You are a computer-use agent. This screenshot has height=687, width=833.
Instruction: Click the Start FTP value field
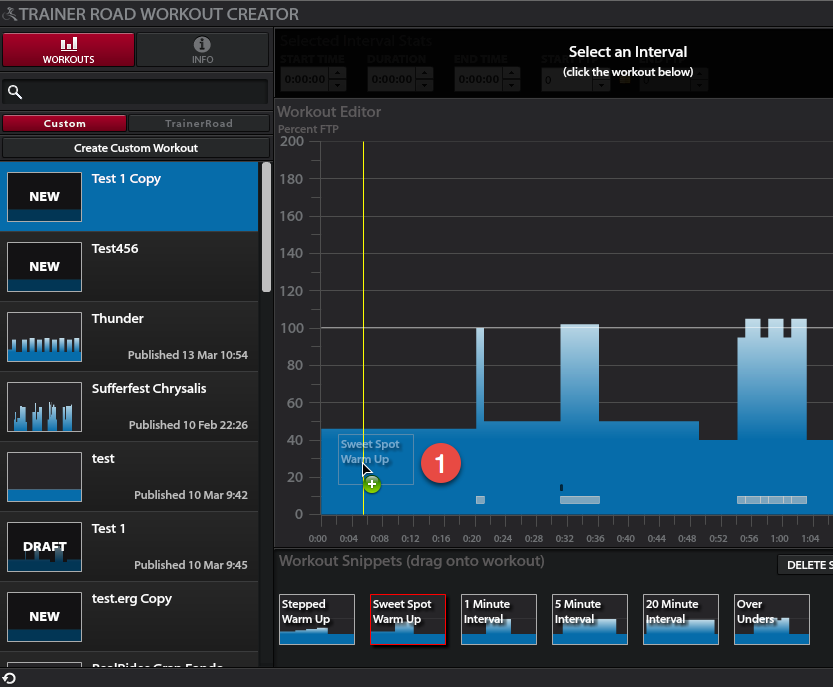coord(567,80)
